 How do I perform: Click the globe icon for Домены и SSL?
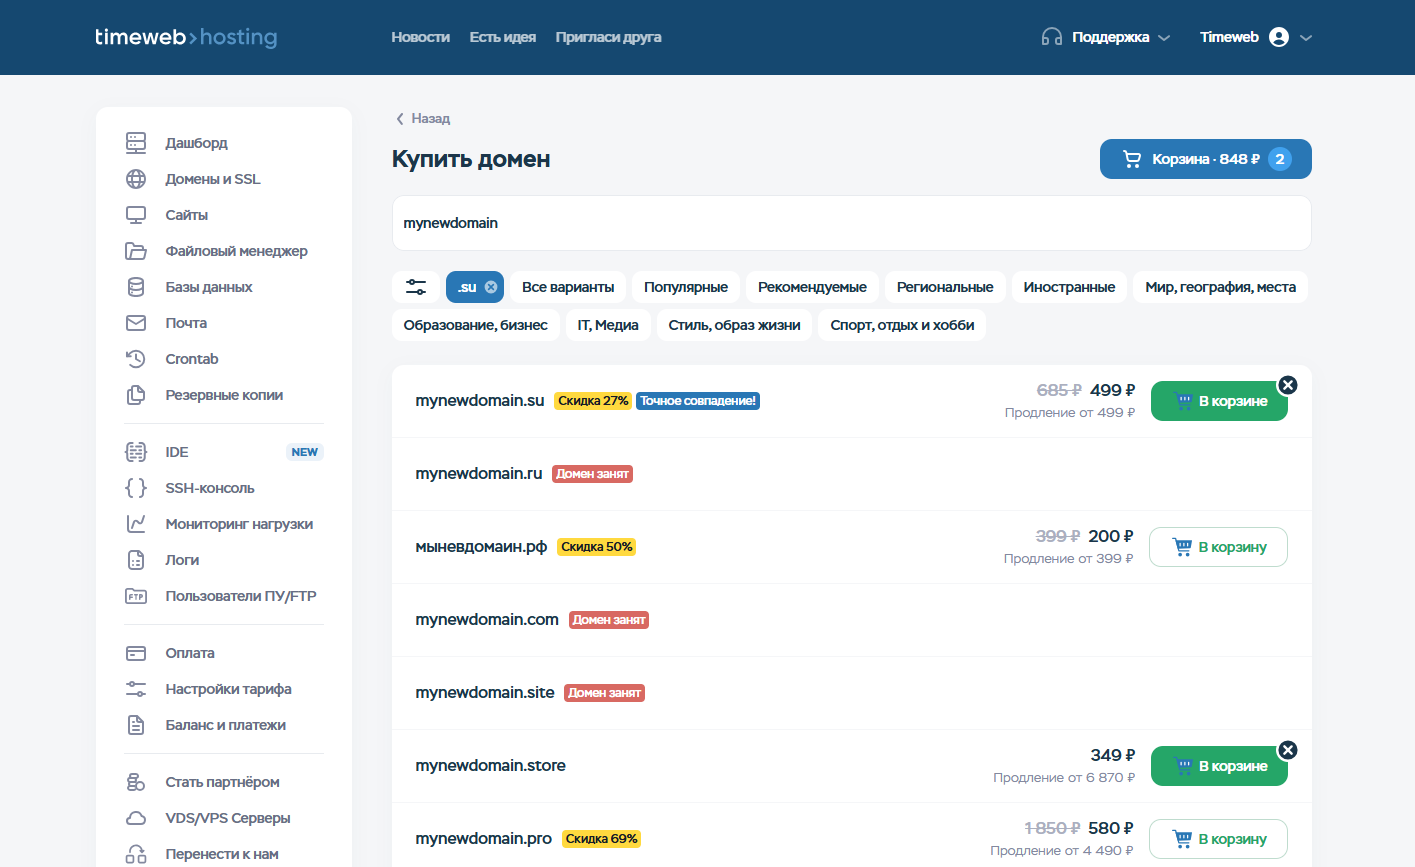(x=136, y=179)
